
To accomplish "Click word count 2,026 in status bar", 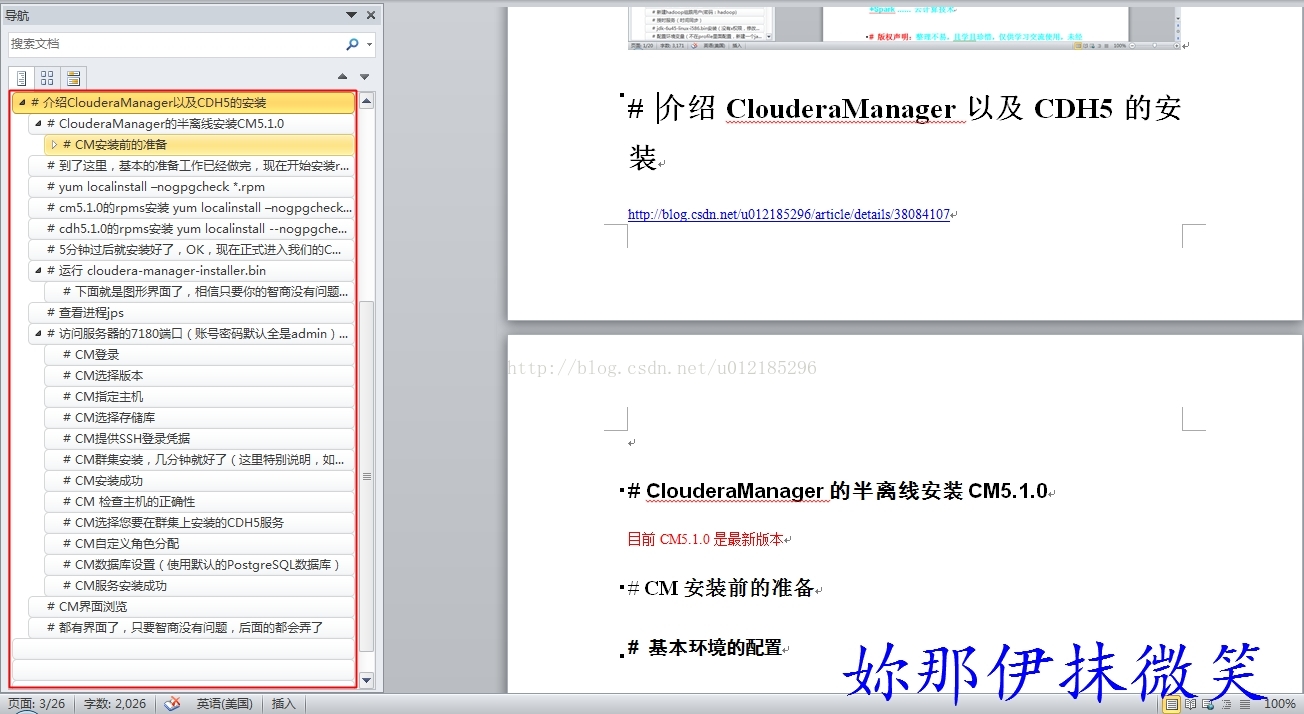I will click(115, 704).
